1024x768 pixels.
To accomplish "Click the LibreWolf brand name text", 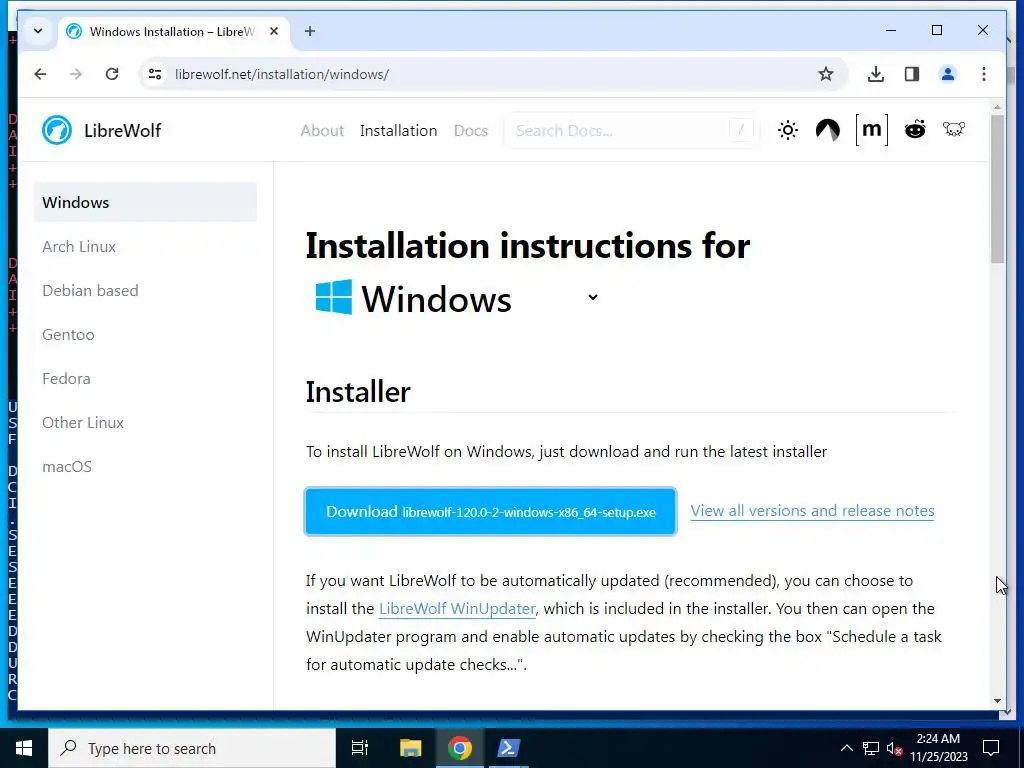I will pos(122,131).
